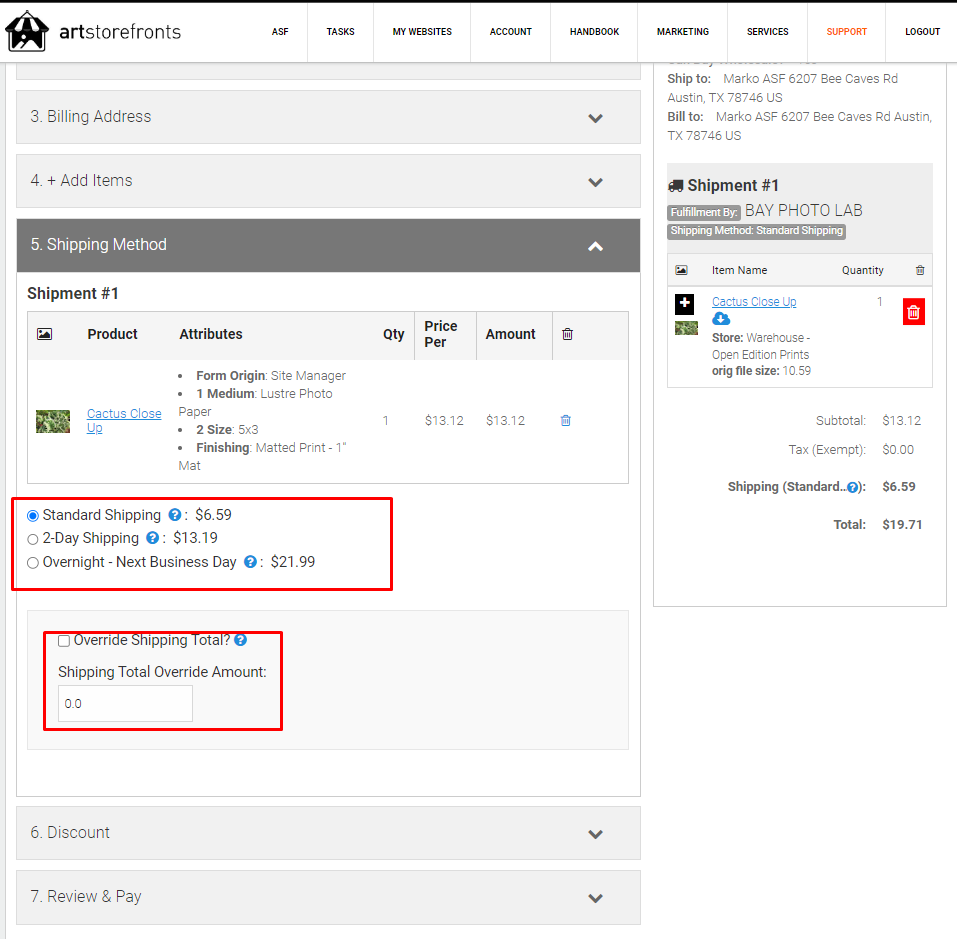The image size is (957, 939).
Task: Click help icon beside Override Shipping Total
Action: 240,640
